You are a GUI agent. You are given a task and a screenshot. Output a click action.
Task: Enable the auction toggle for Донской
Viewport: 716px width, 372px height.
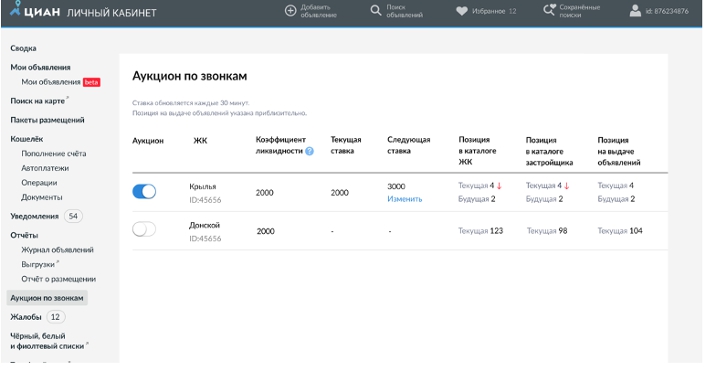(x=144, y=229)
